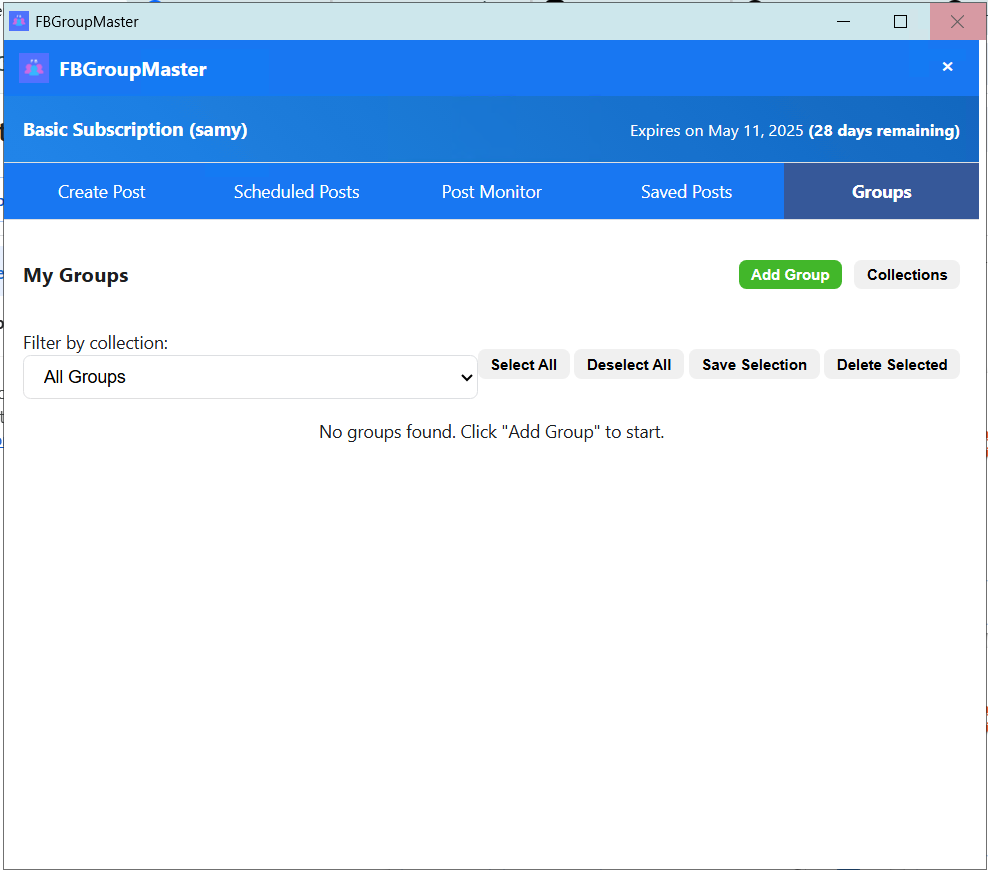Click the No groups found message

click(491, 431)
